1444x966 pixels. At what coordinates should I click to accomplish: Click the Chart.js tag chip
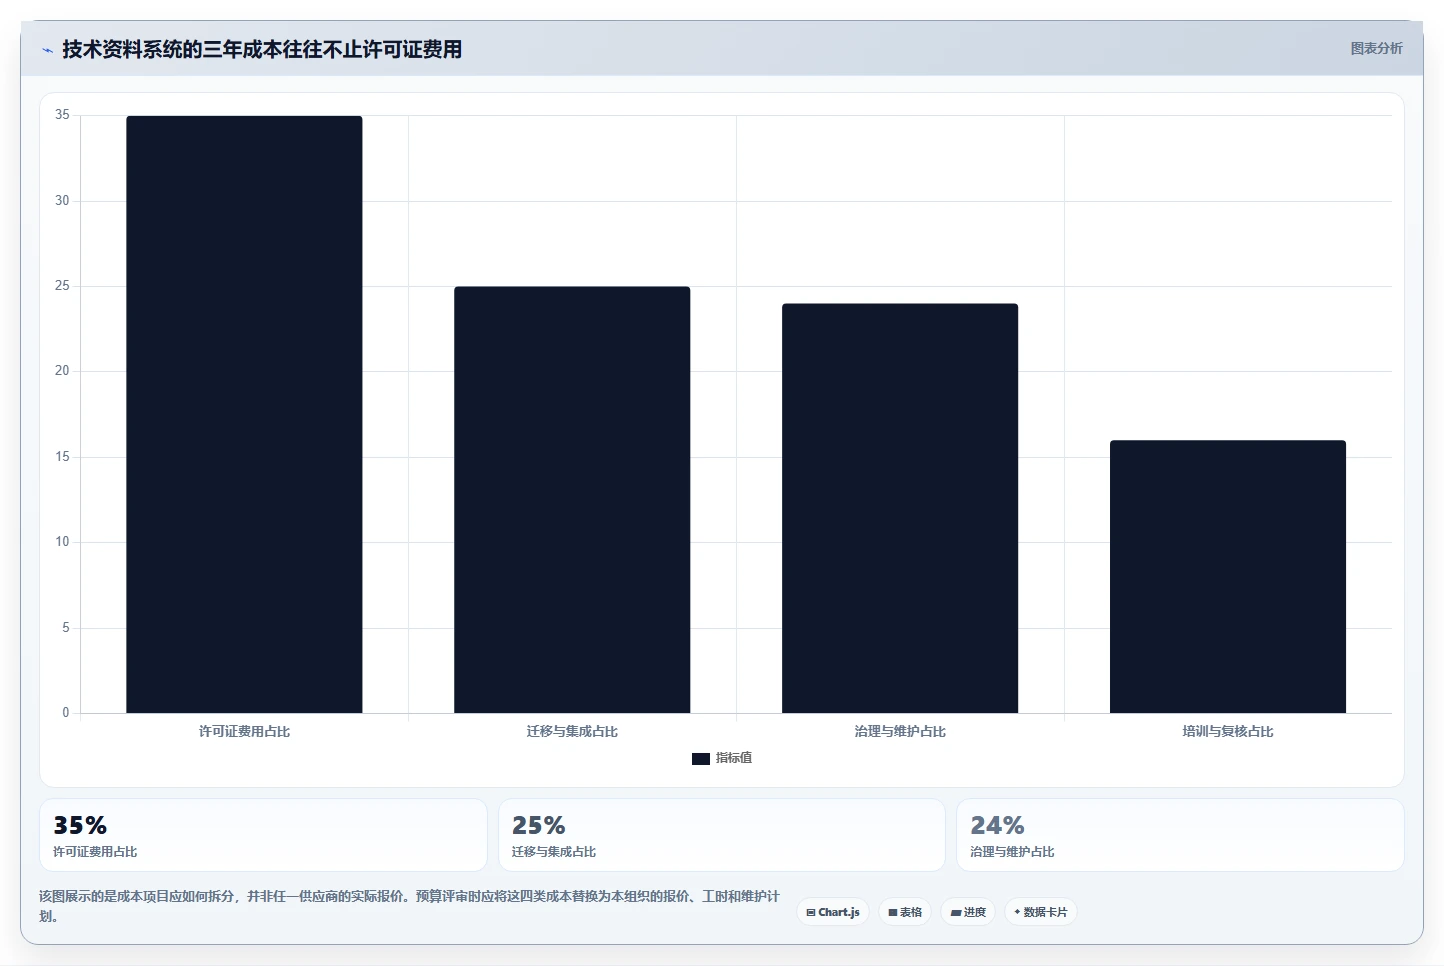833,912
